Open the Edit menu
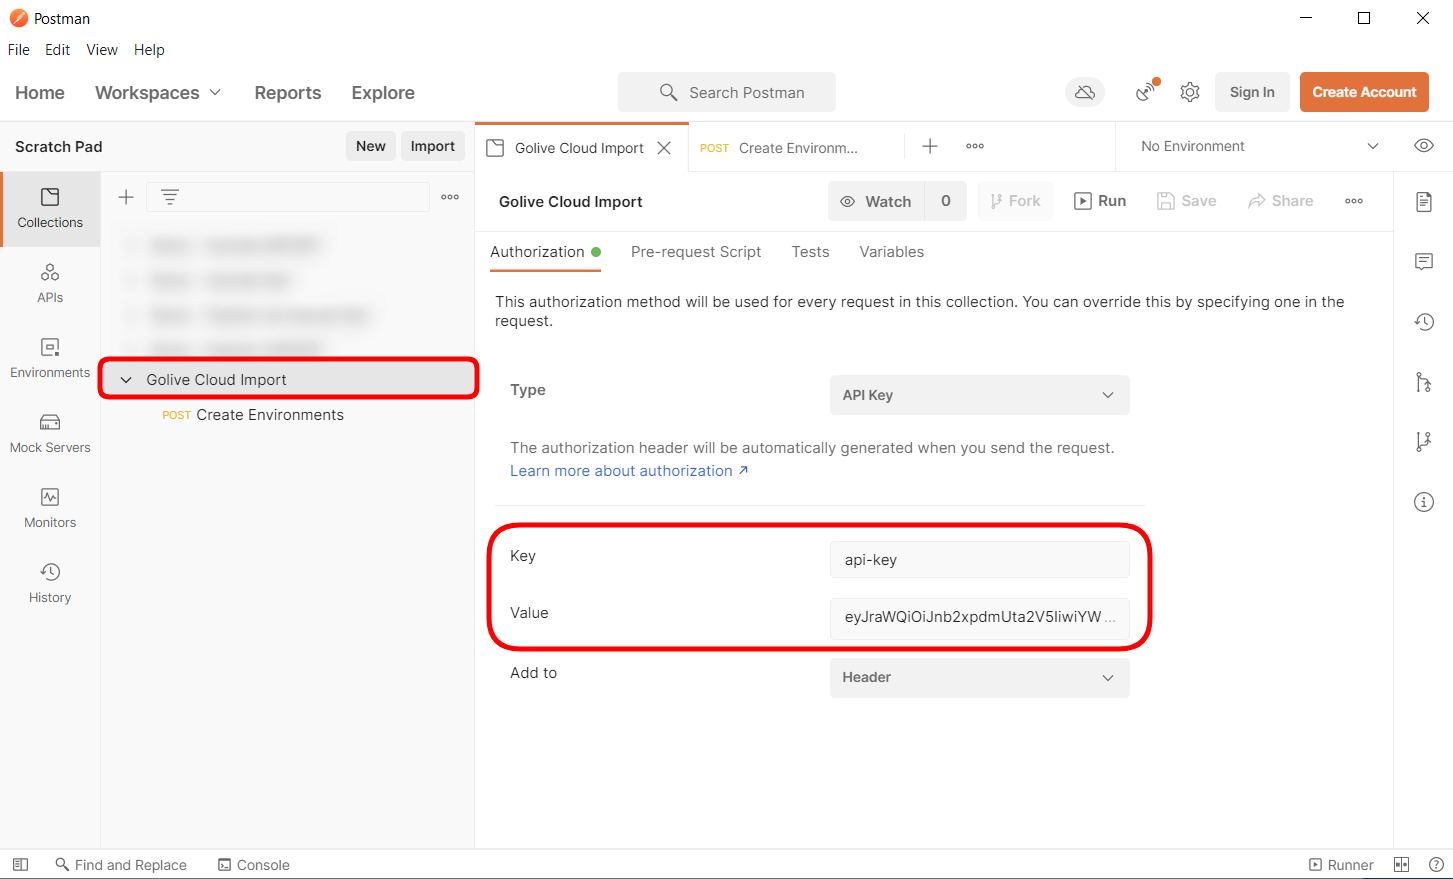The height and width of the screenshot is (879, 1453). click(x=57, y=50)
